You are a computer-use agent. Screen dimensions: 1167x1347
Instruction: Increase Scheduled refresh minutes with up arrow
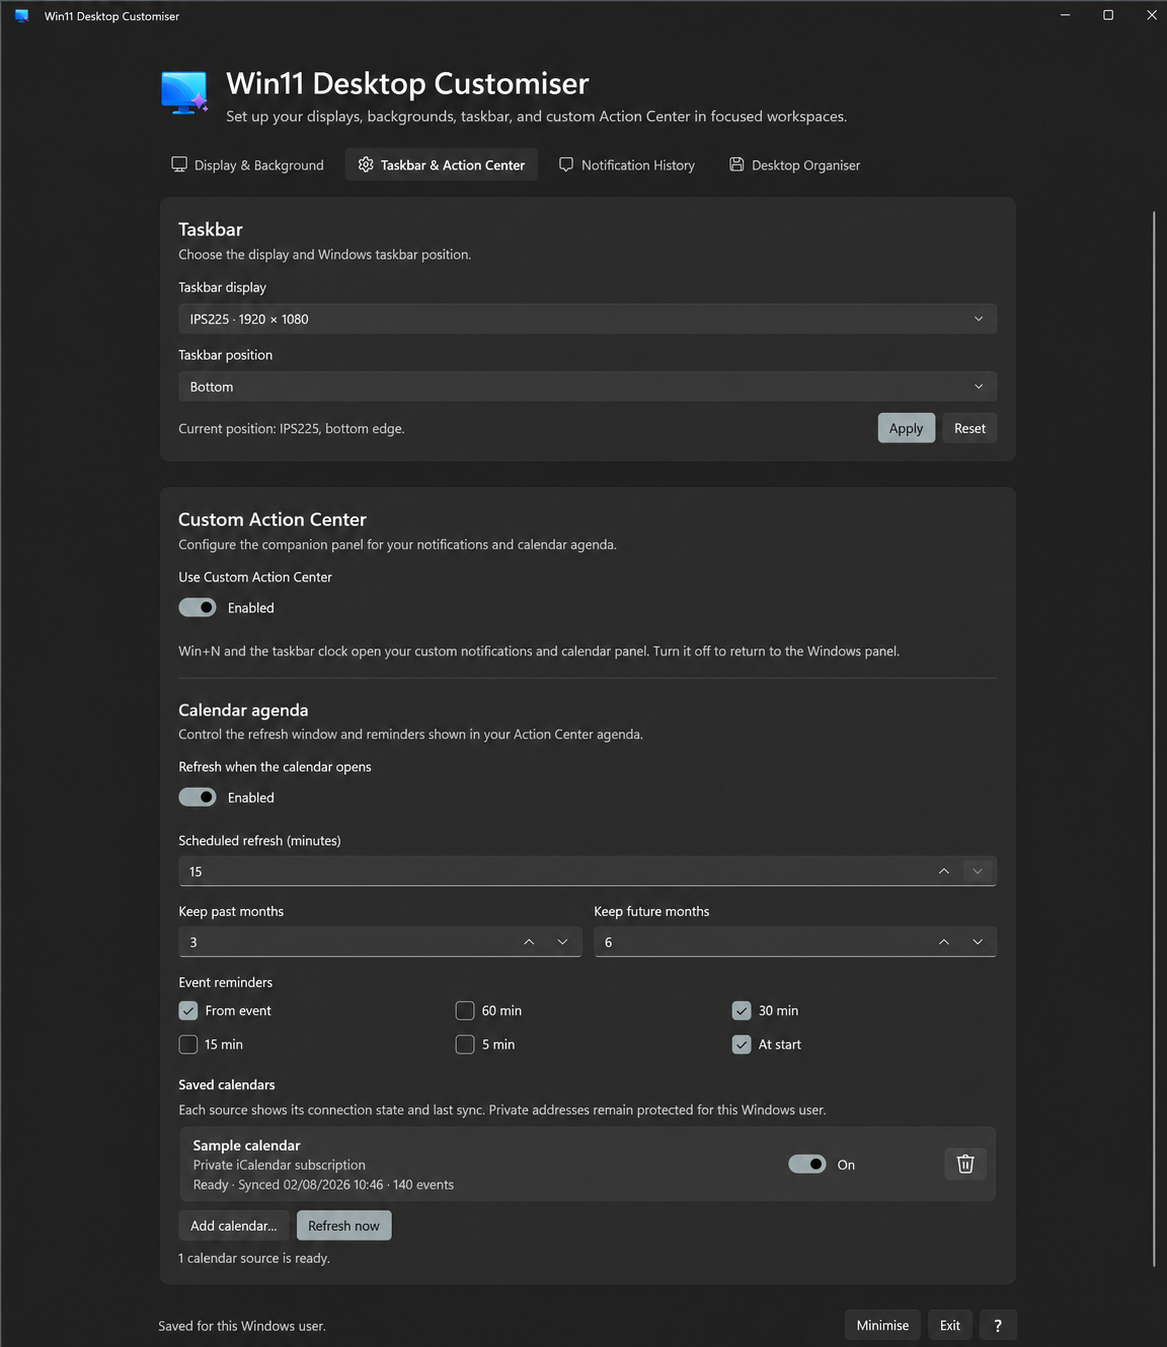tap(944, 871)
